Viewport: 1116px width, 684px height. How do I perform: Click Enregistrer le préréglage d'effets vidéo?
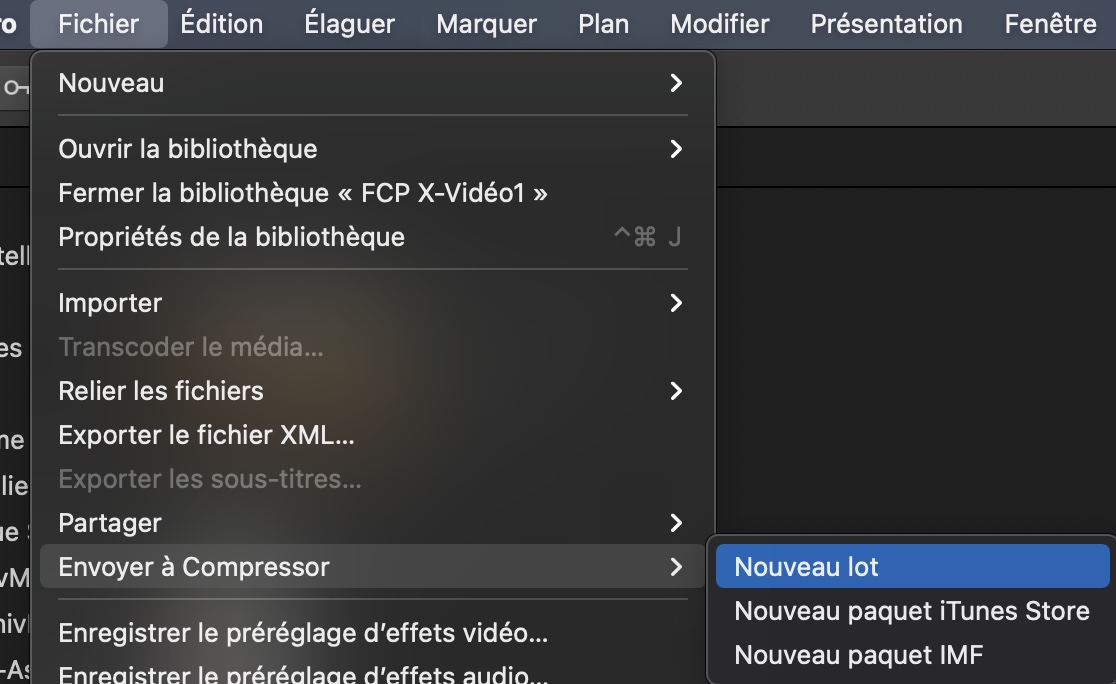coord(303,633)
